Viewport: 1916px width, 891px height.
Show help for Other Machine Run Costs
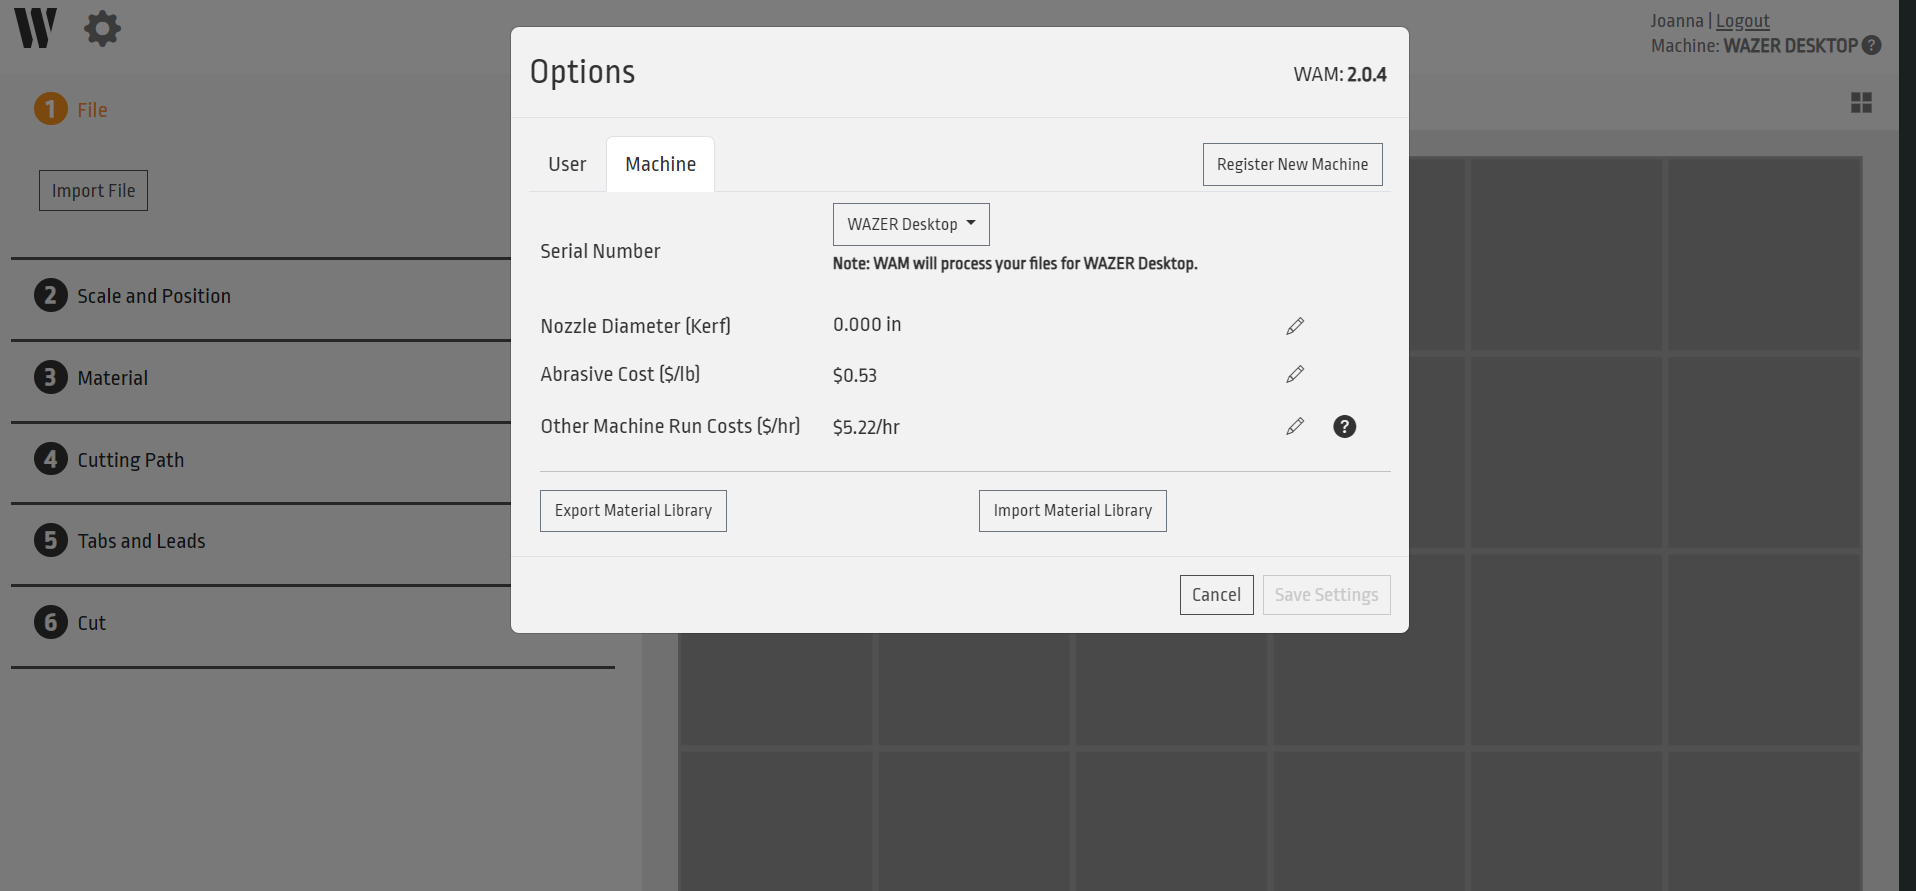1345,427
